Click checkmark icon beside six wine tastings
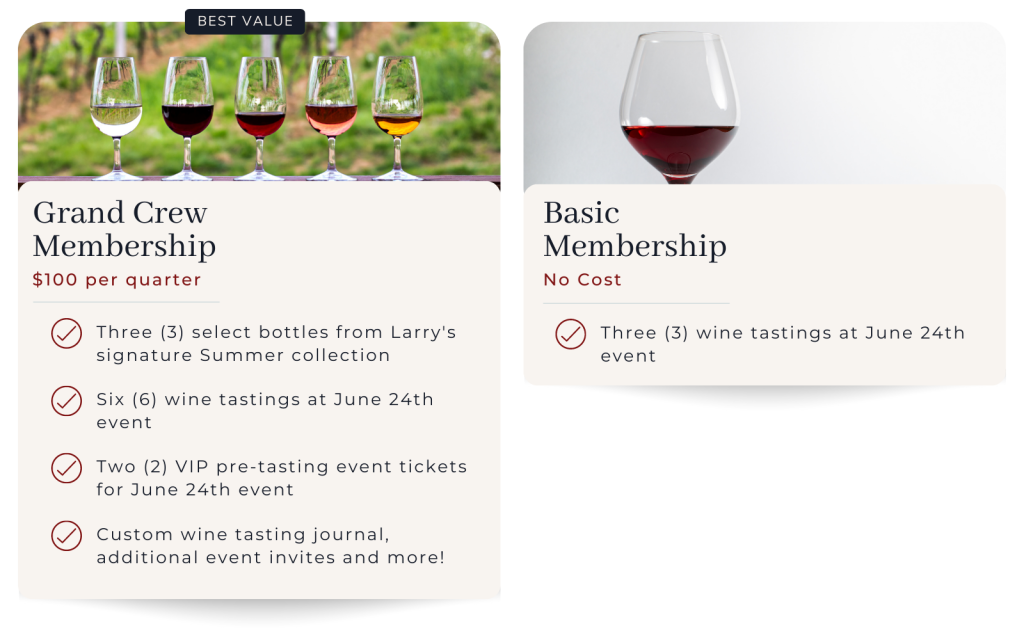 [67, 401]
